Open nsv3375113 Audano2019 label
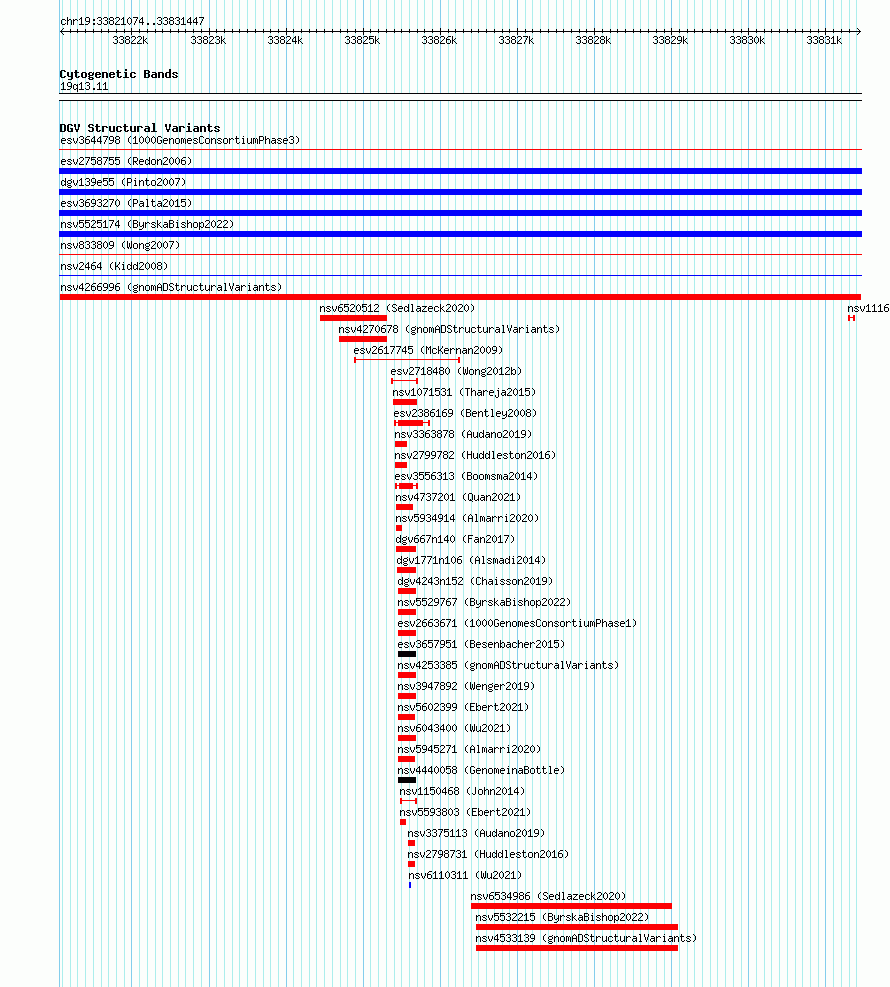The width and height of the screenshot is (890, 987). coord(476,833)
